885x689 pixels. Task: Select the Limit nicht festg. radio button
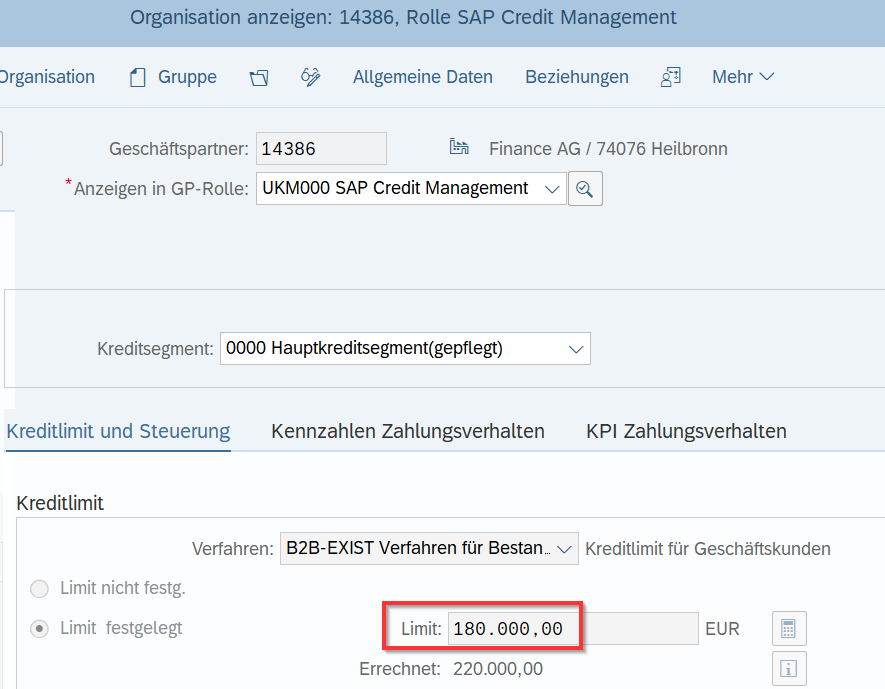point(37,589)
